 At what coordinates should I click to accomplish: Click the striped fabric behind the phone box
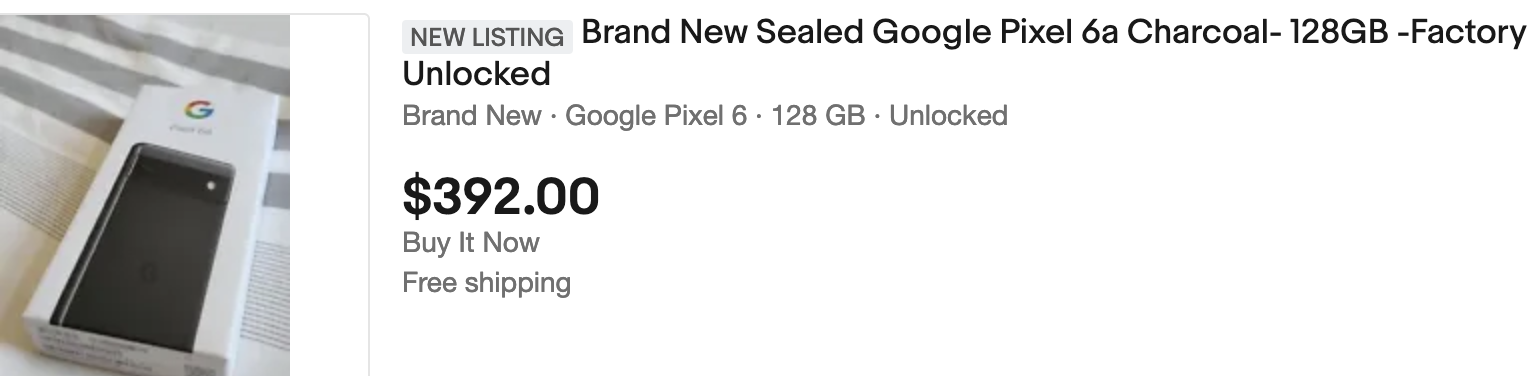60,70
